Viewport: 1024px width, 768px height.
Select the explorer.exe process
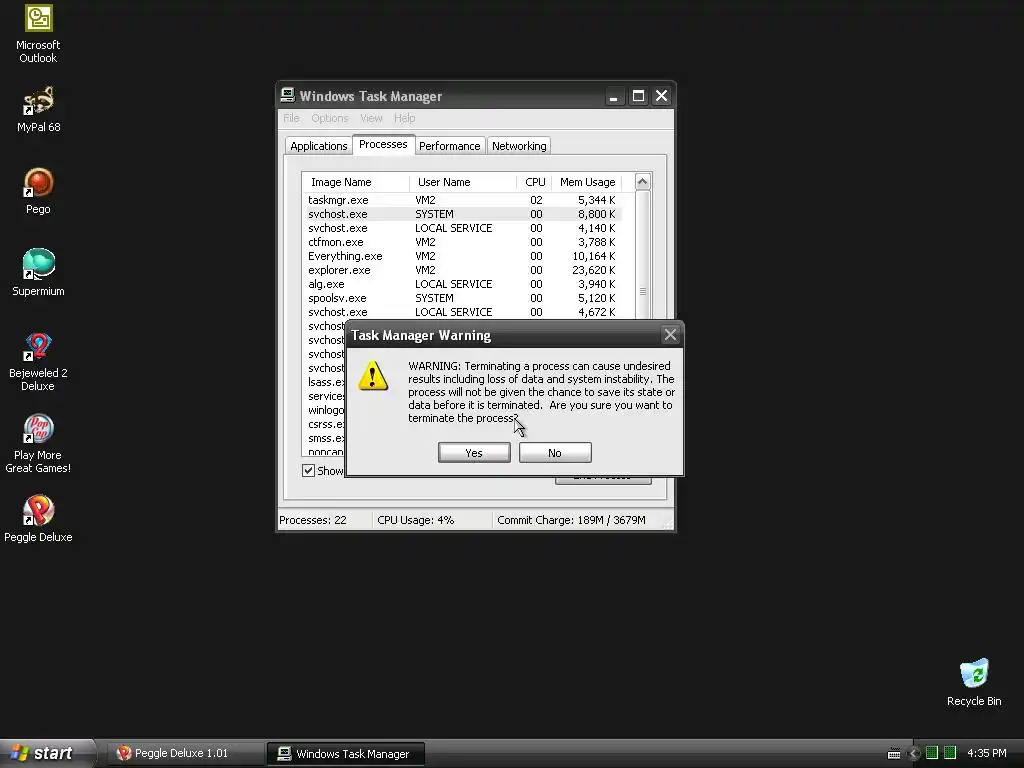point(462,270)
